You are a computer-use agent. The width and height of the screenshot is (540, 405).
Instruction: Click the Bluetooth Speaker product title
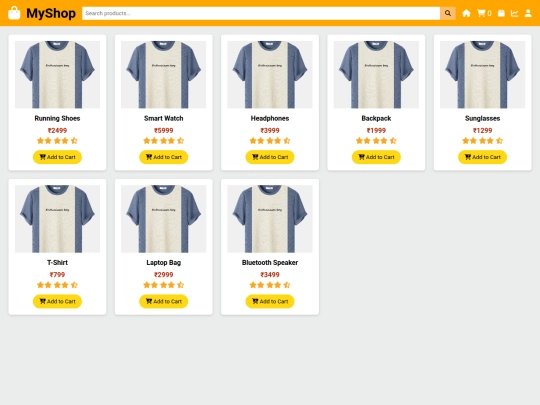point(270,263)
